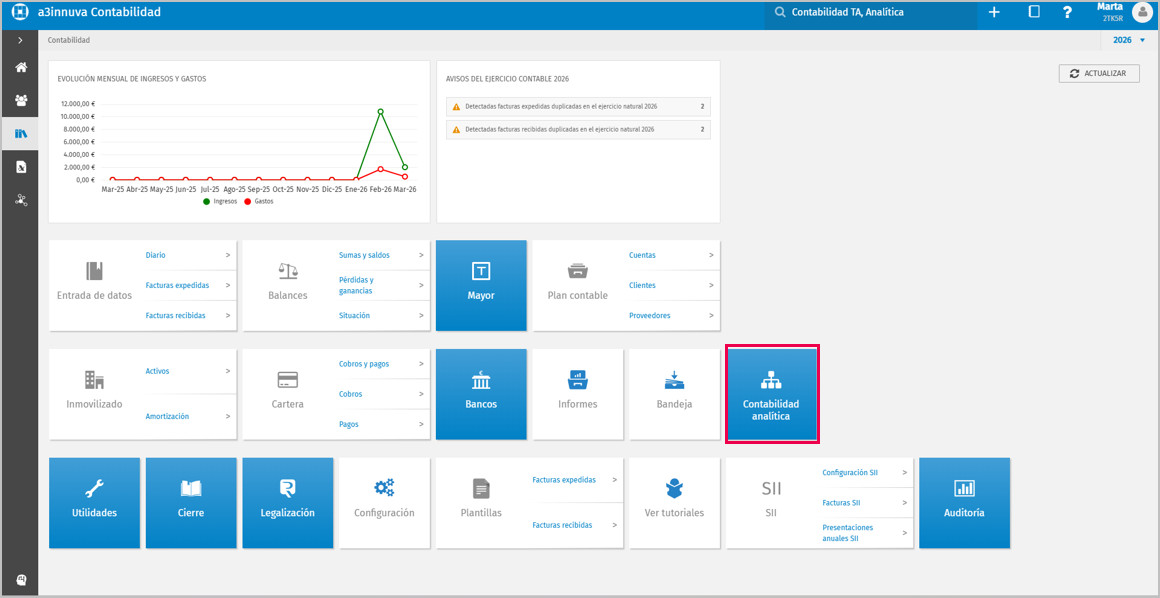Image resolution: width=1160 pixels, height=598 pixels.
Task: Open the year 2026 dropdown
Action: [x=1129, y=40]
